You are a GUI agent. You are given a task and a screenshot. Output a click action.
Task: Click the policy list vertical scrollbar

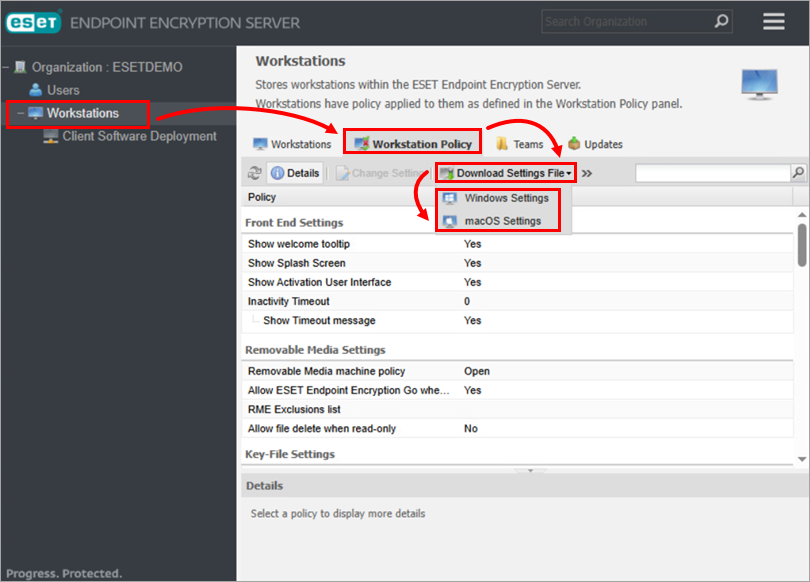pos(801,244)
